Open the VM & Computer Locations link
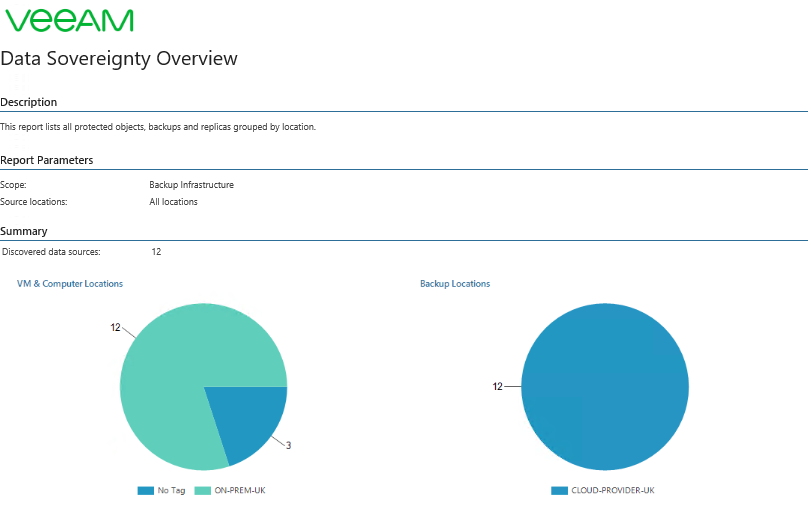 point(70,284)
